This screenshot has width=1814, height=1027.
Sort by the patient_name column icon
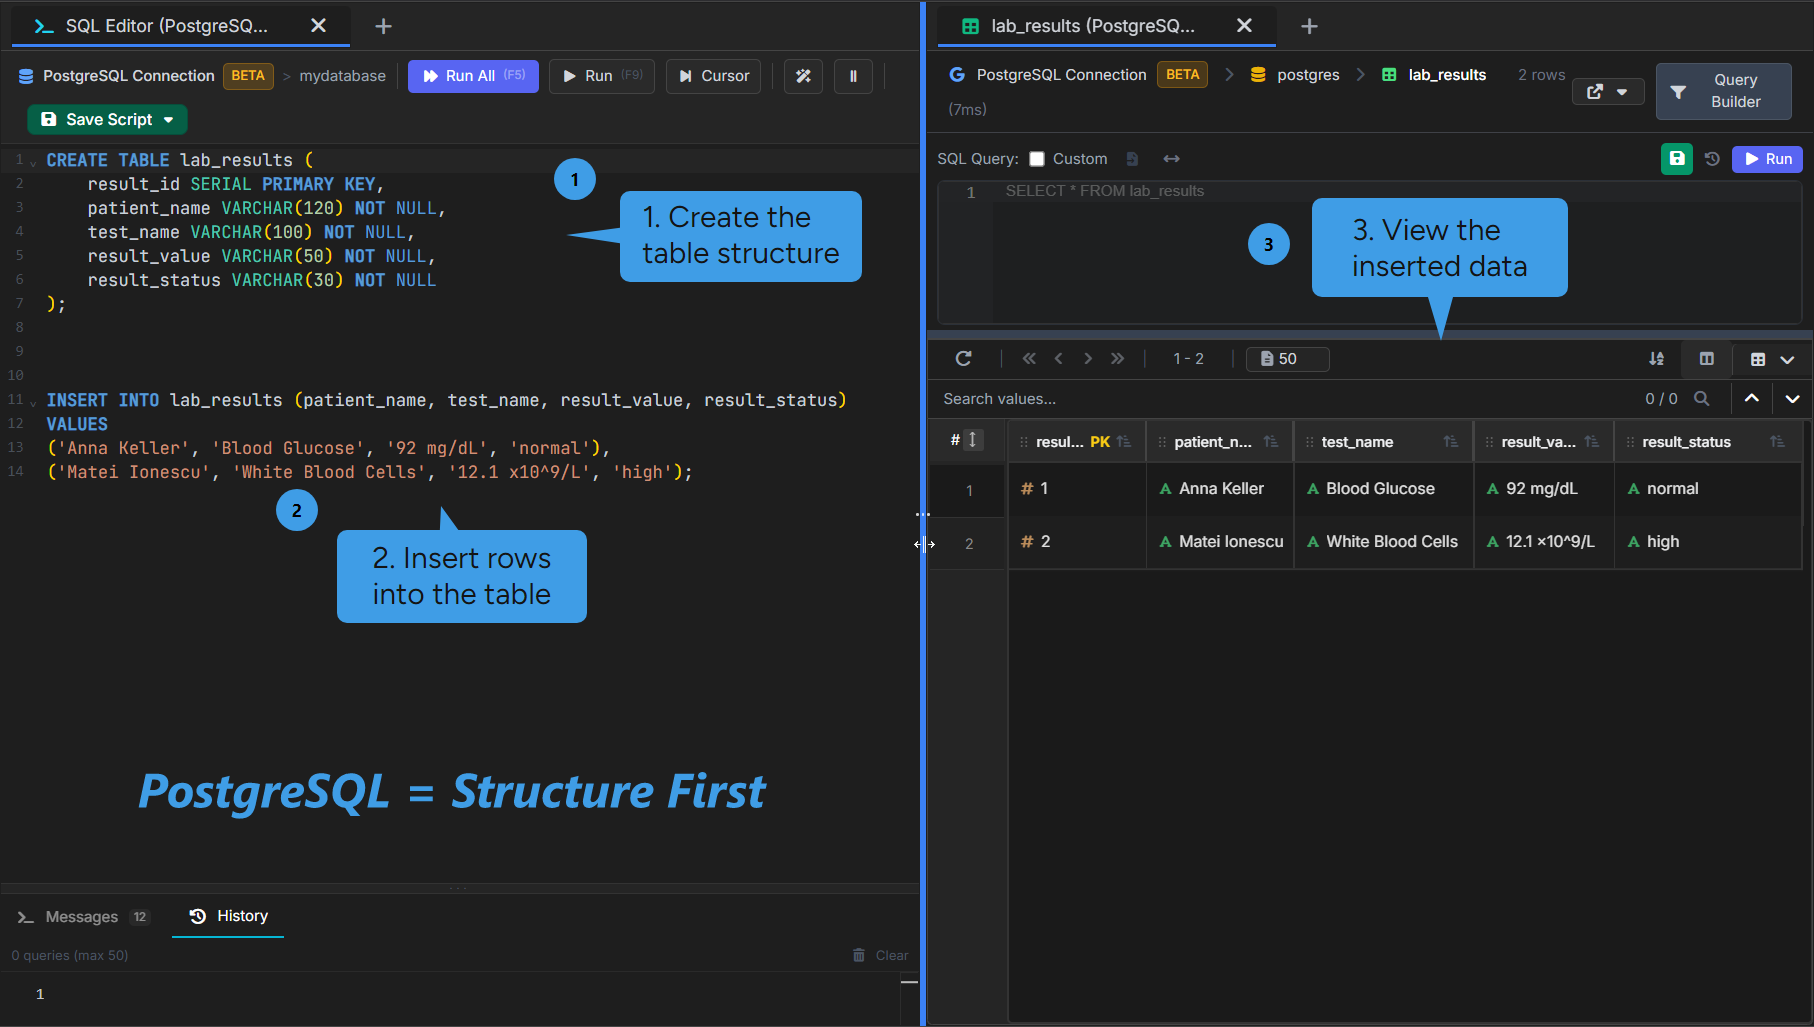click(1271, 442)
